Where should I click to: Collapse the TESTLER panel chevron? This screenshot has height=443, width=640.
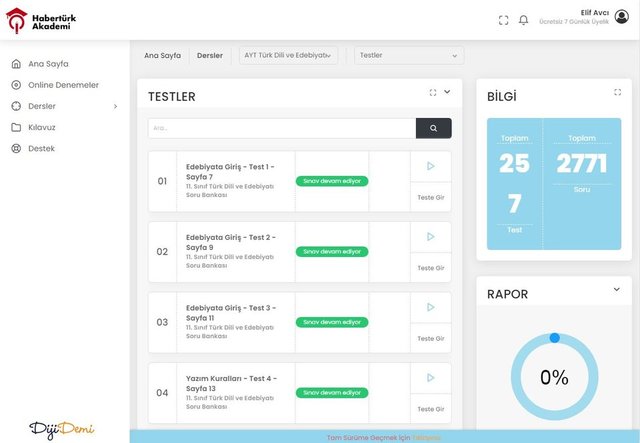click(447, 92)
